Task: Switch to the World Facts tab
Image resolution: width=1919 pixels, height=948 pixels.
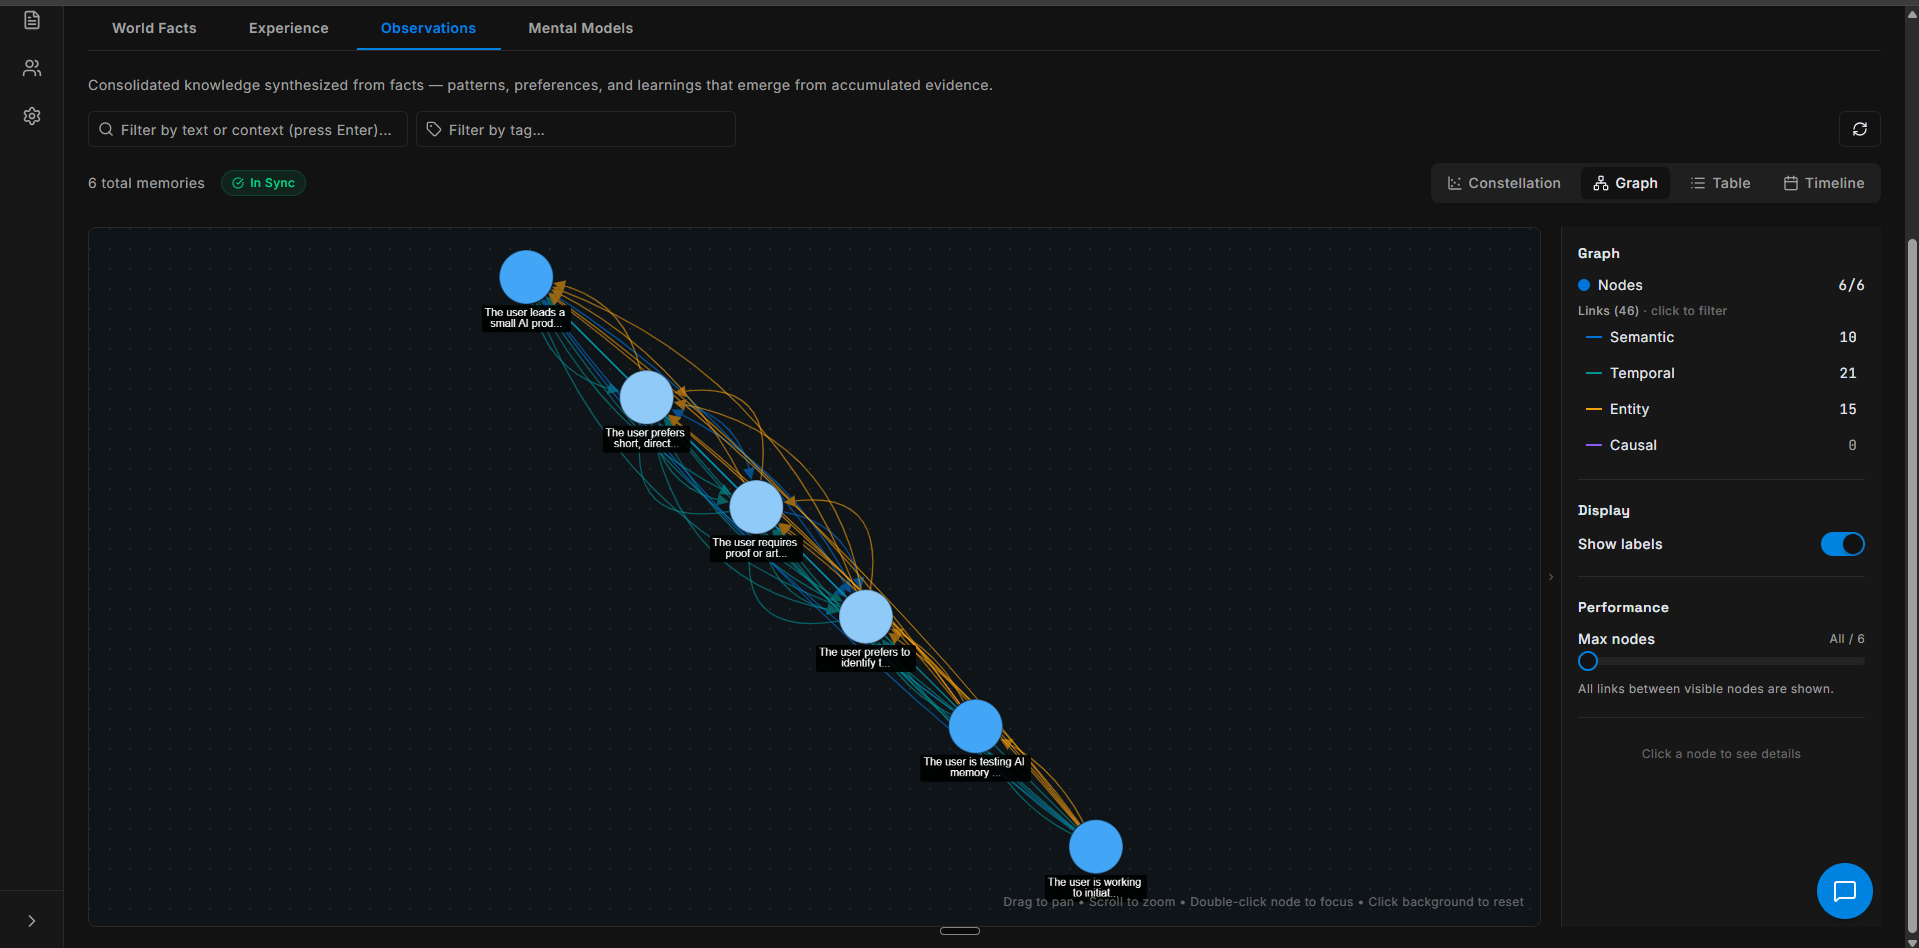Action: coord(154,28)
